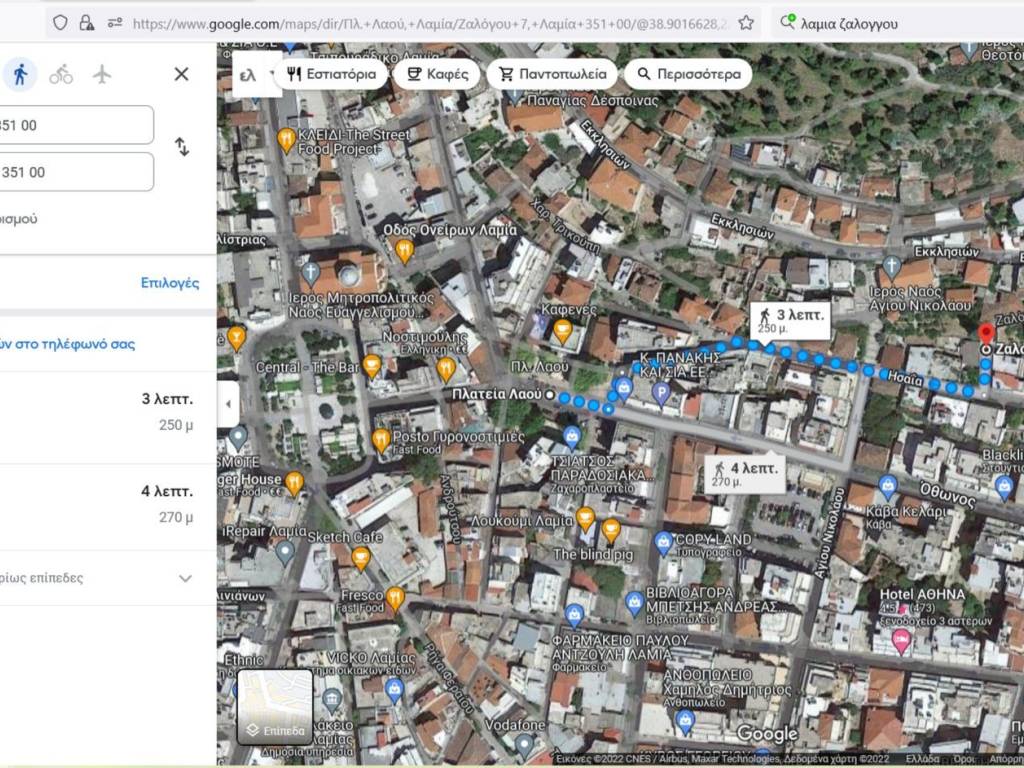Click the red destination pin on map
1024x768 pixels.
[x=986, y=335]
